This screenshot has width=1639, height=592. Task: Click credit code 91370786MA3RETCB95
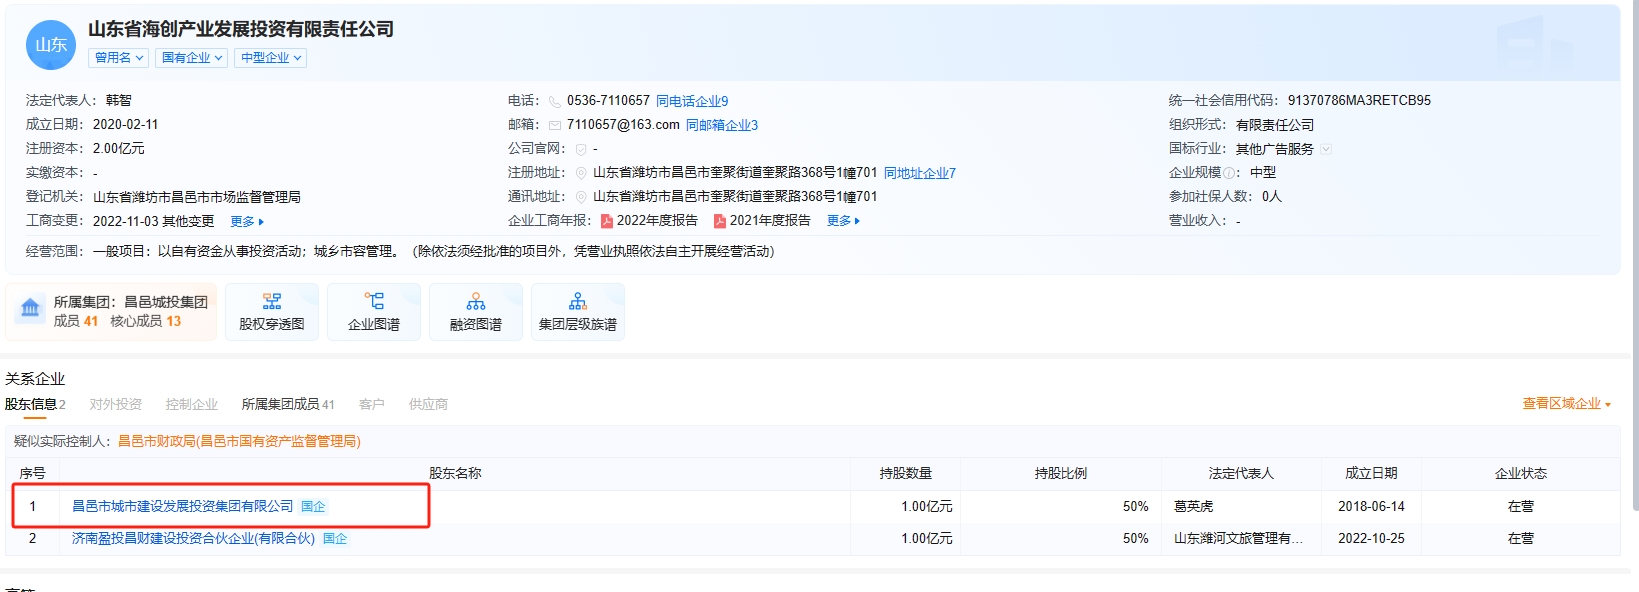pyautogui.click(x=1359, y=101)
